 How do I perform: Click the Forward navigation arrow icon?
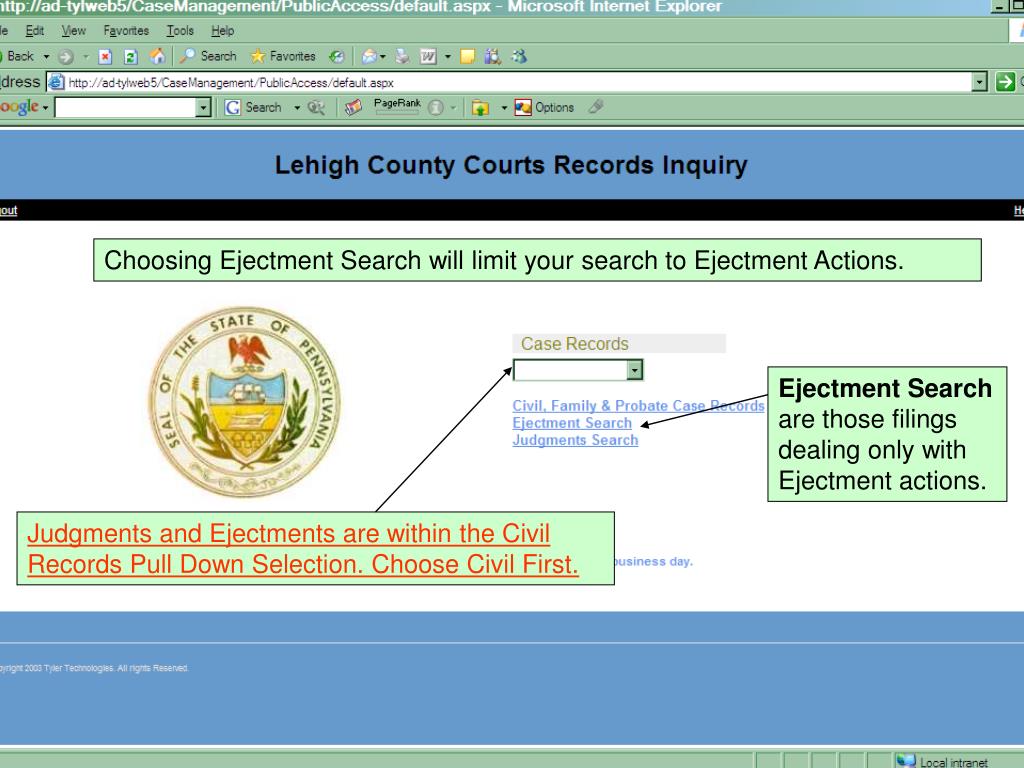tap(65, 57)
